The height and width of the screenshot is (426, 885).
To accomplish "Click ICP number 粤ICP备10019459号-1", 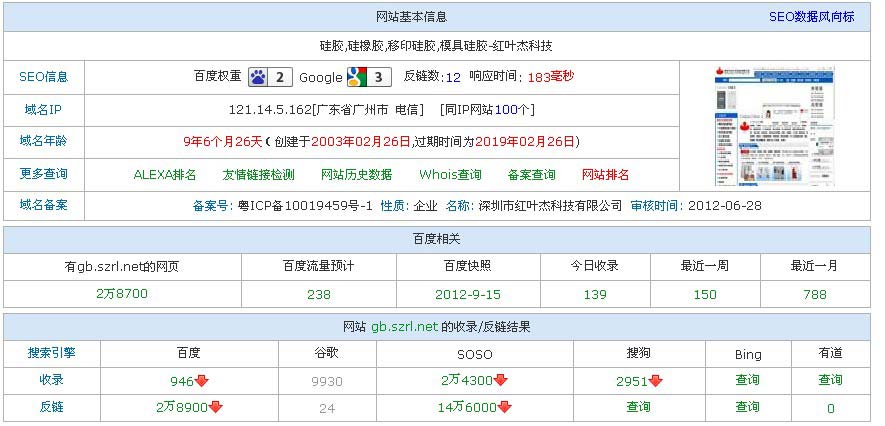I will point(305,206).
